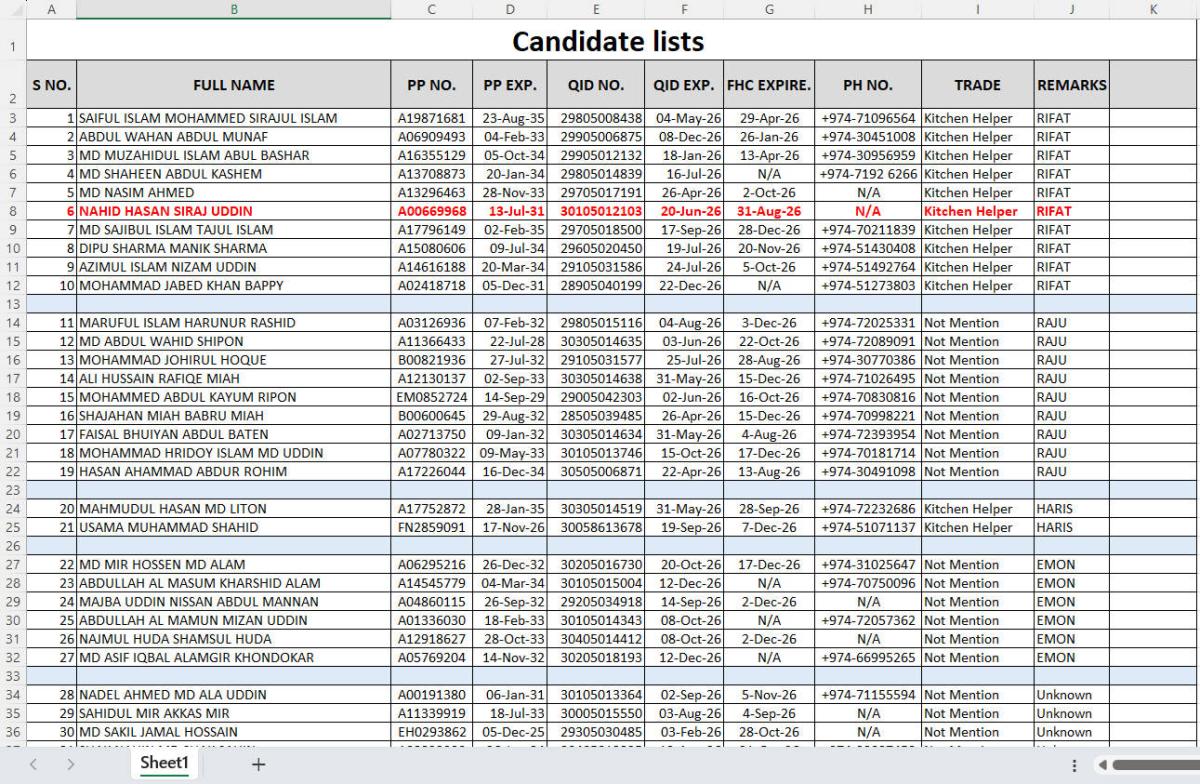Click the three-dot handle beside horizontal scrollbar
The image size is (1200, 784).
coord(1074,765)
